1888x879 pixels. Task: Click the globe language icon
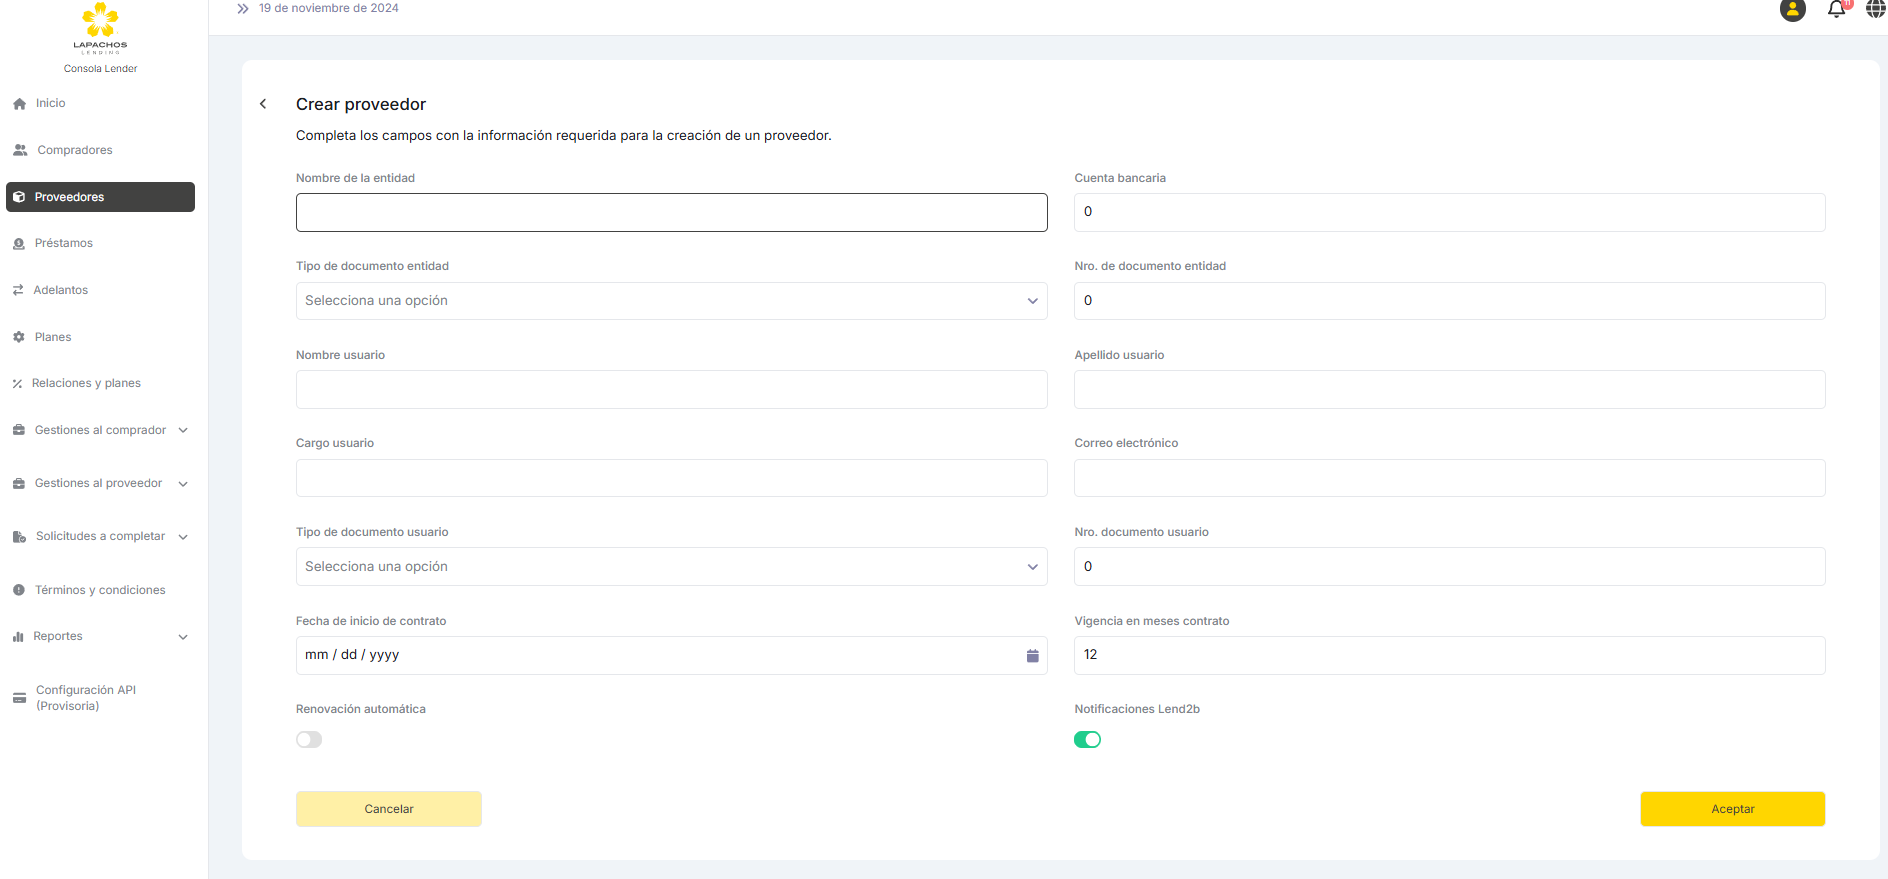coord(1875,10)
